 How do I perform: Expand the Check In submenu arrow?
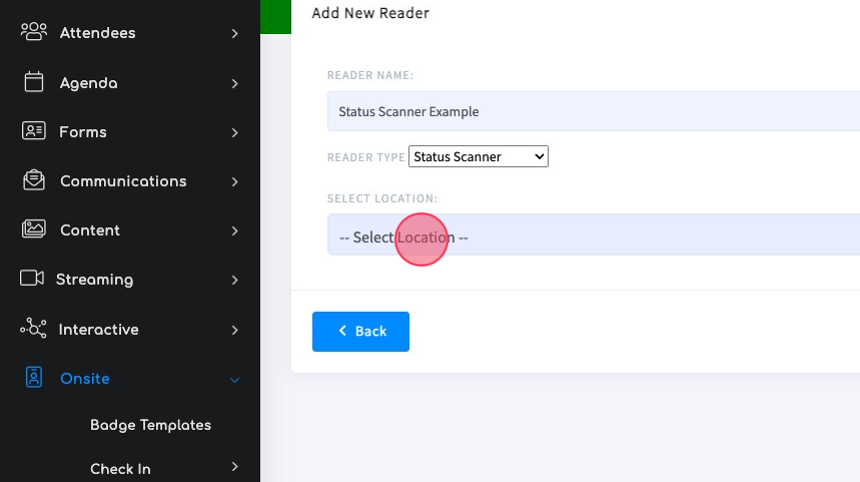tap(235, 467)
